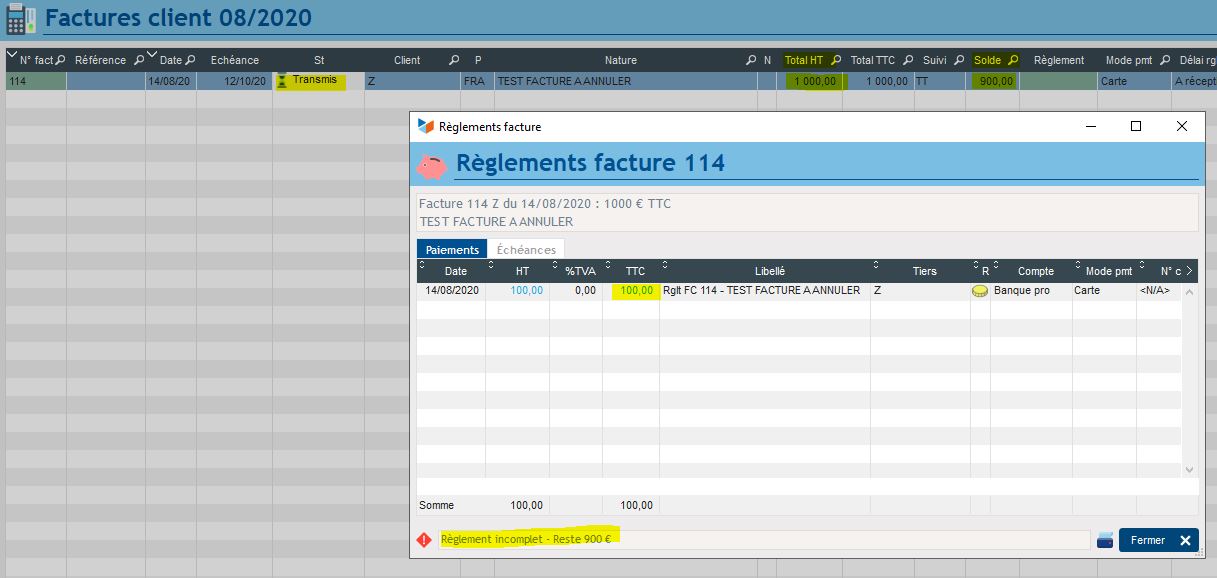1217x578 pixels.
Task: Toggle sort arrows on Libellé column
Action: point(665,266)
